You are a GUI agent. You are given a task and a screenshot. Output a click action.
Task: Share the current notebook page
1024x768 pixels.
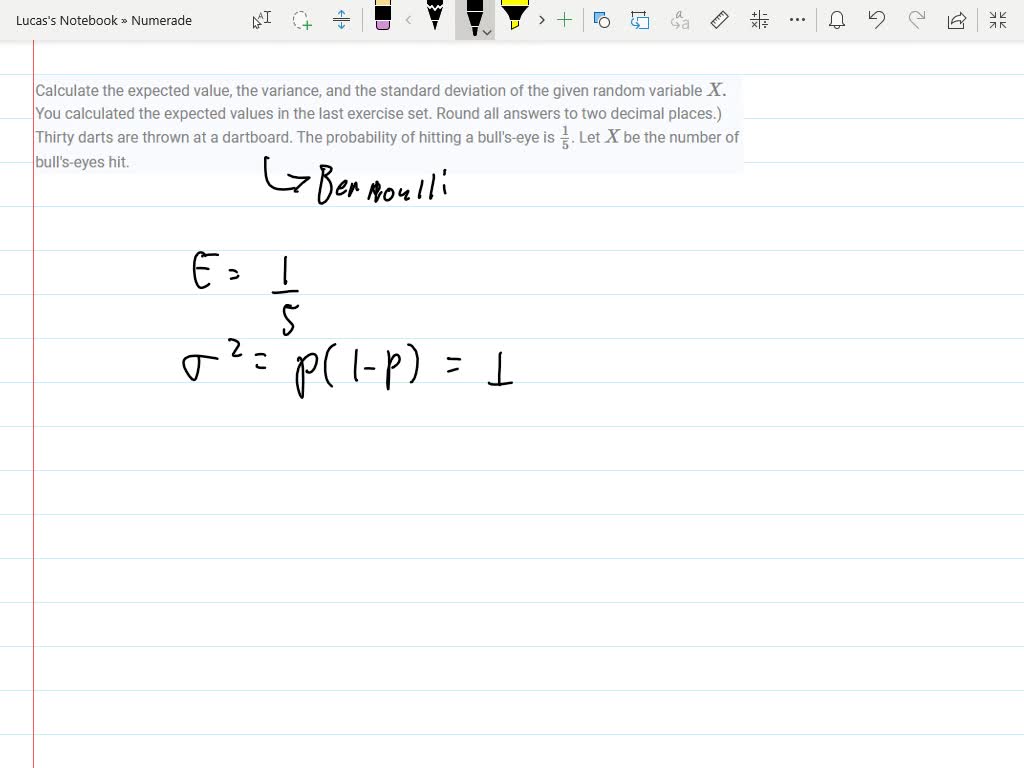[x=956, y=20]
